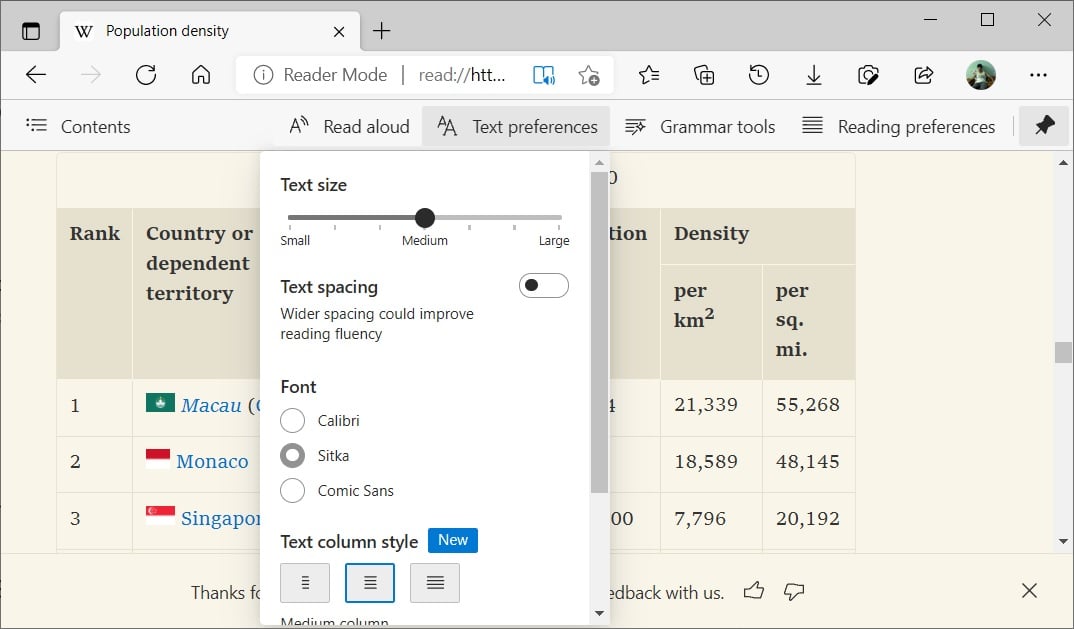Open the browser Downloads list
This screenshot has height=629, width=1074.
pyautogui.click(x=813, y=74)
